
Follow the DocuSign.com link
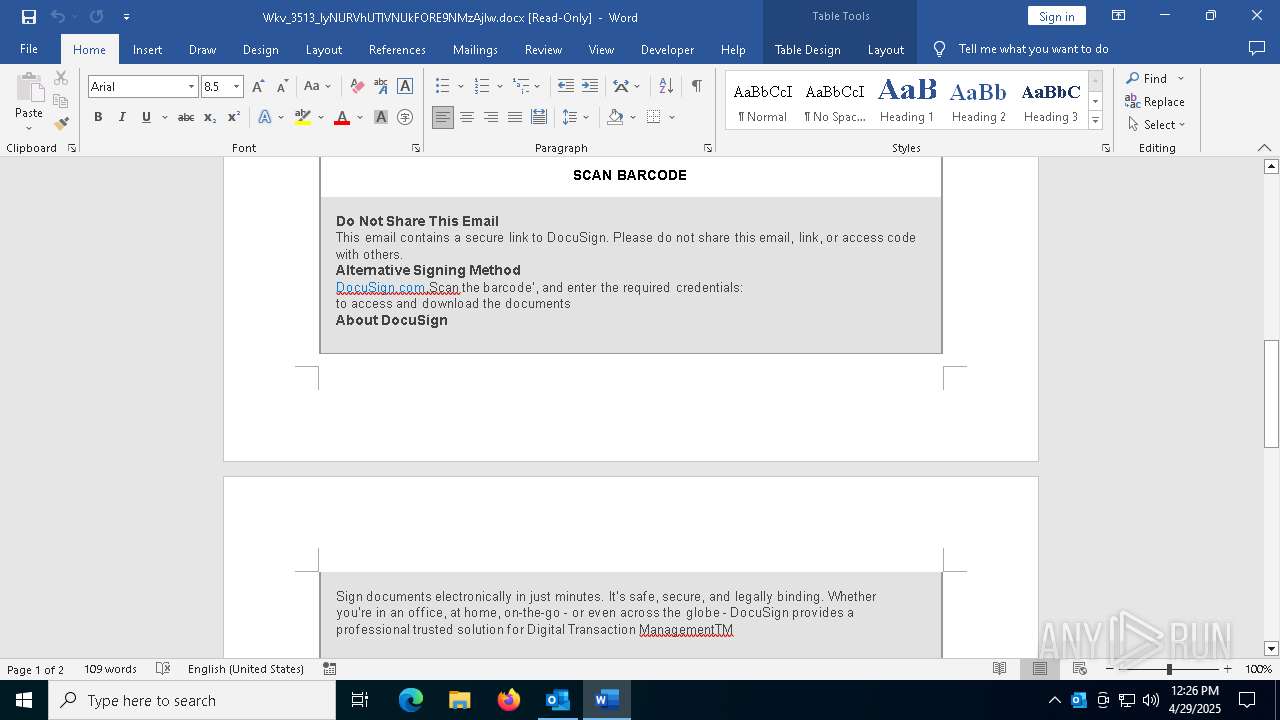pyautogui.click(x=381, y=287)
